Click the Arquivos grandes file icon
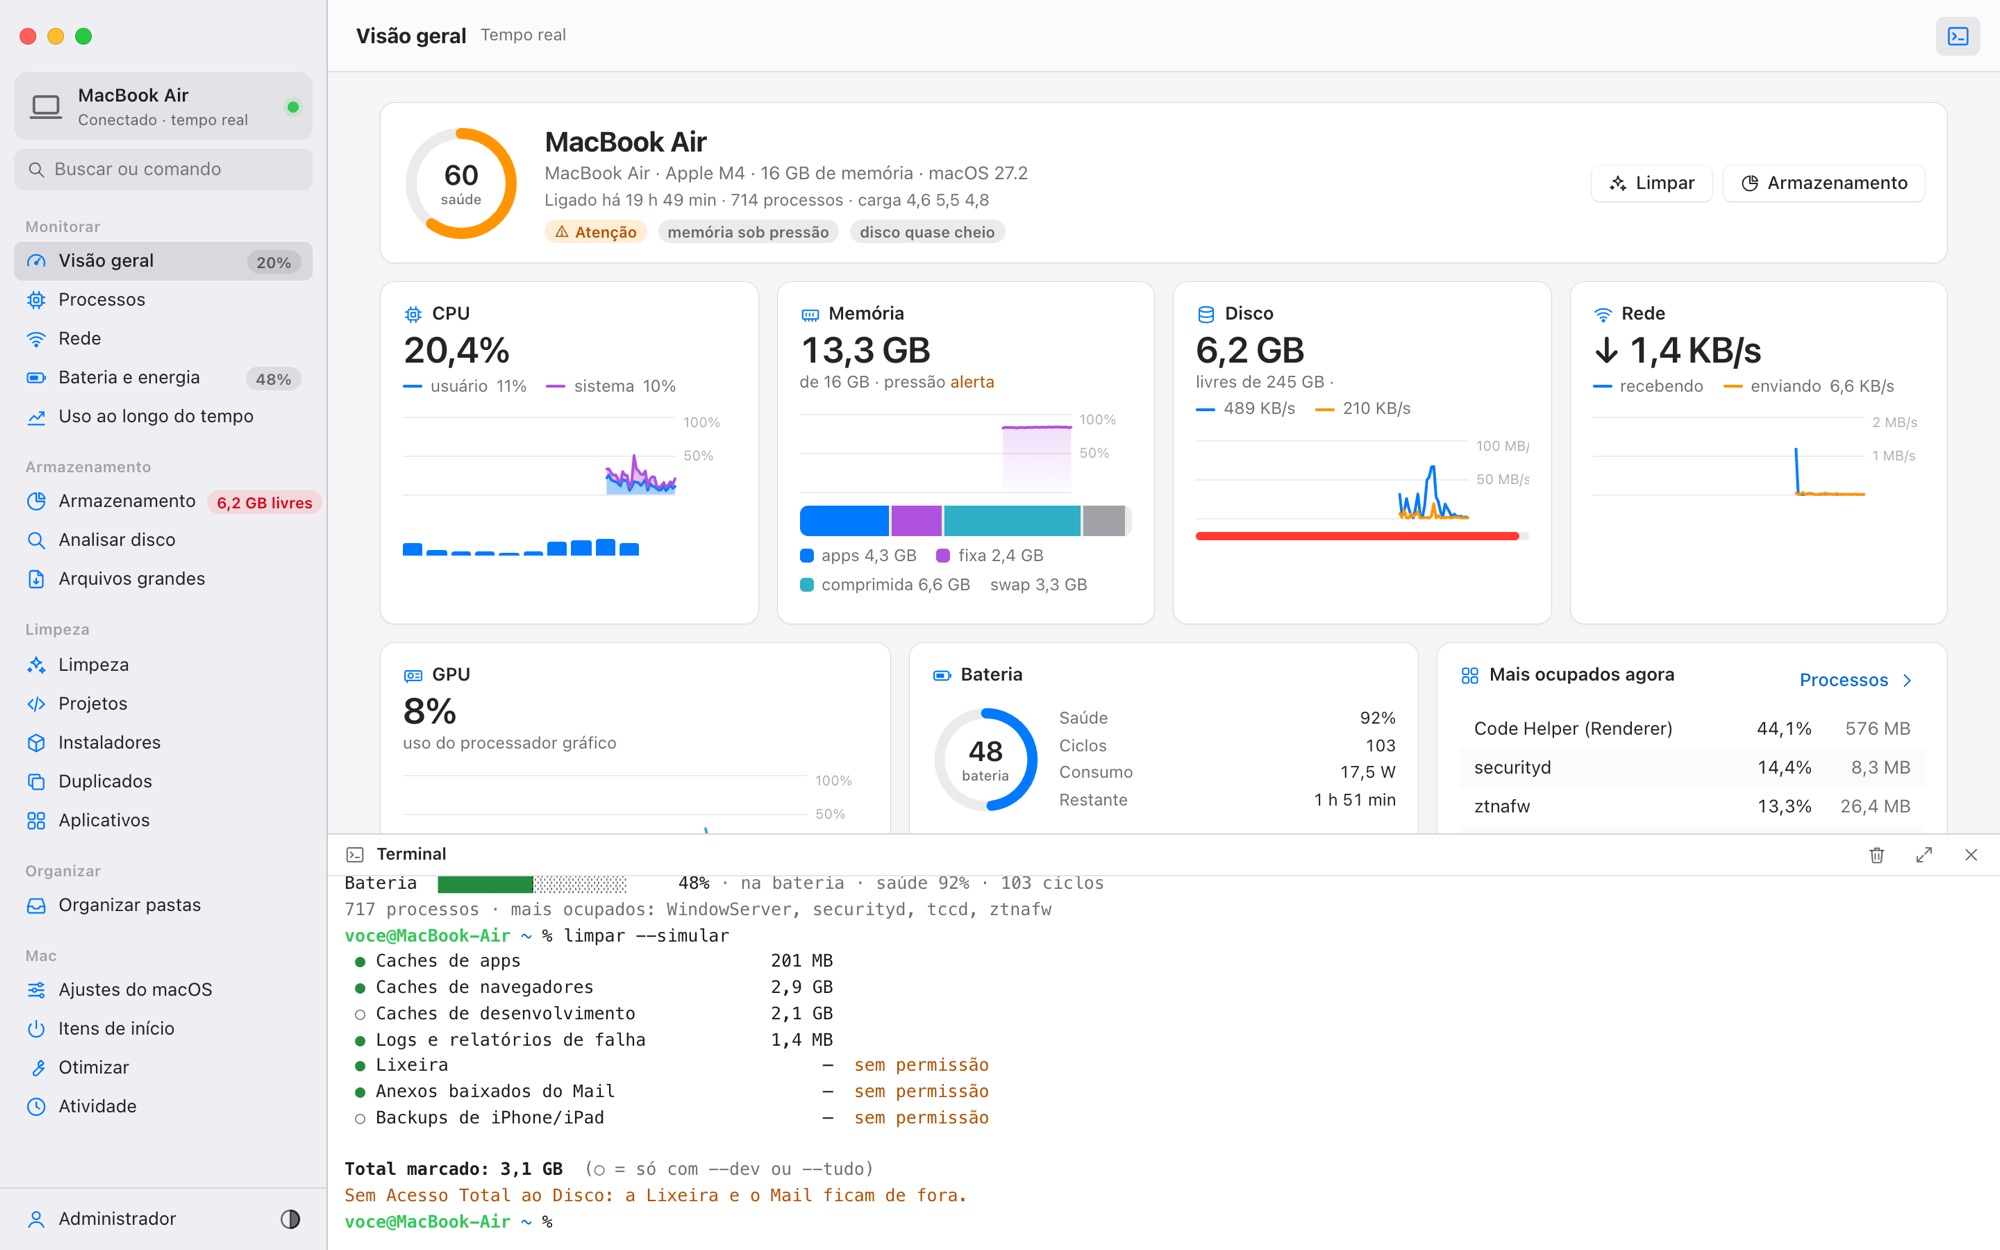2000x1250 pixels. 37,579
